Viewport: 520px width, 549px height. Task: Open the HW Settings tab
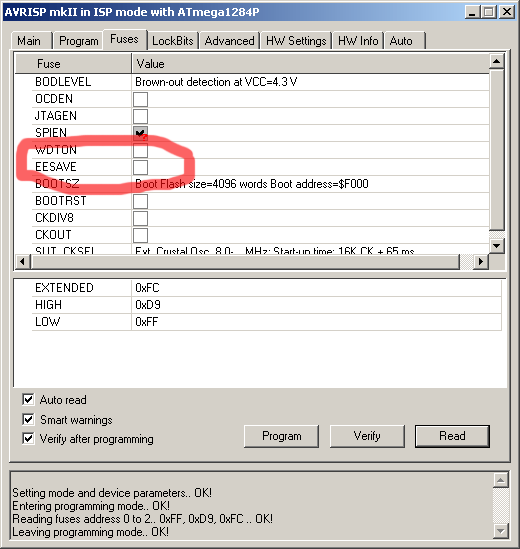tap(296, 41)
